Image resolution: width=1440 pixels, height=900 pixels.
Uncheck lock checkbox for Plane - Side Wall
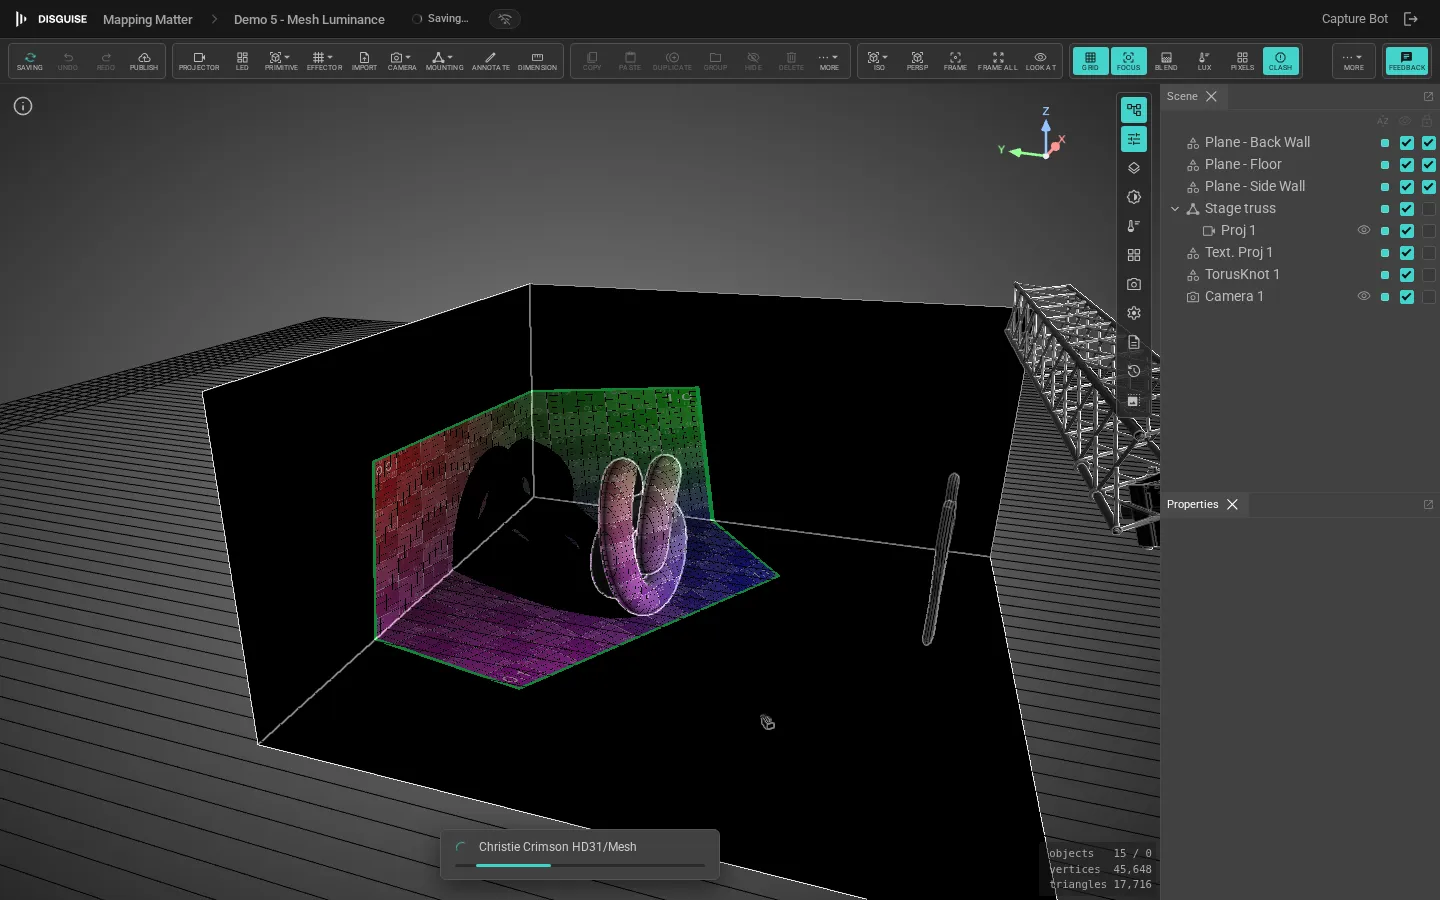tap(1429, 187)
